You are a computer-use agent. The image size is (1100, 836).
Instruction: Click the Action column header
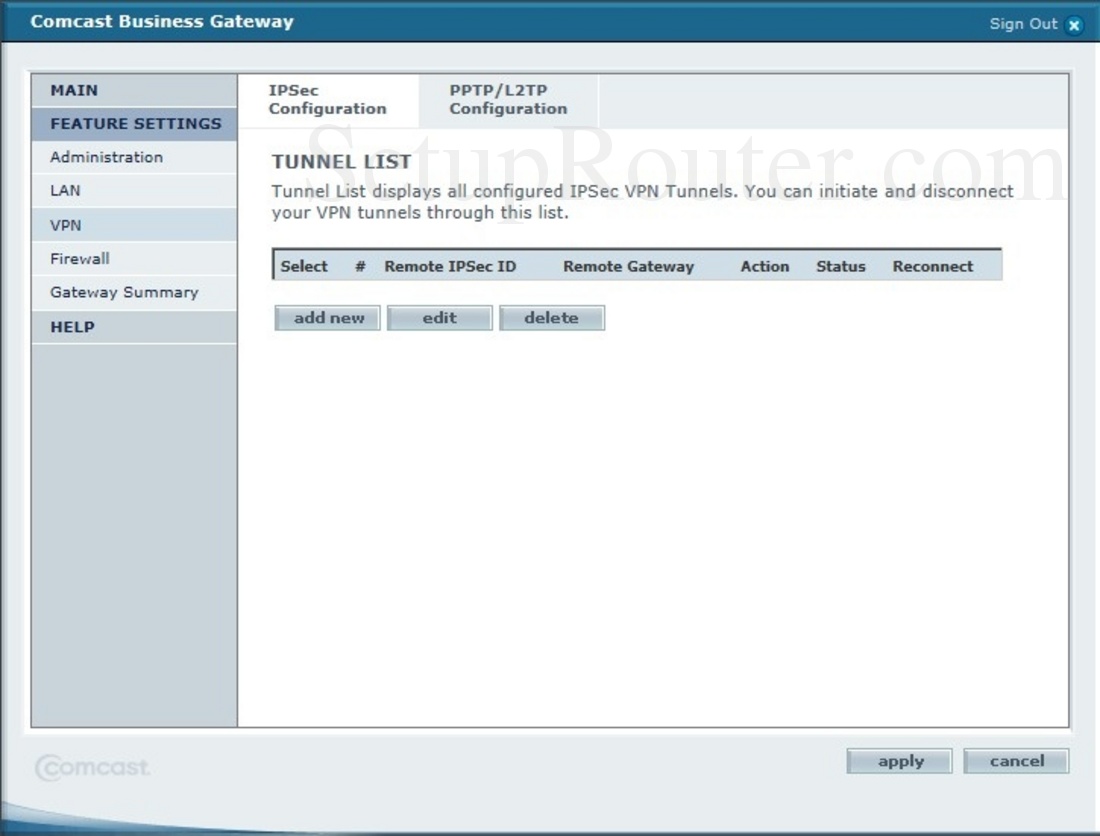pos(765,267)
